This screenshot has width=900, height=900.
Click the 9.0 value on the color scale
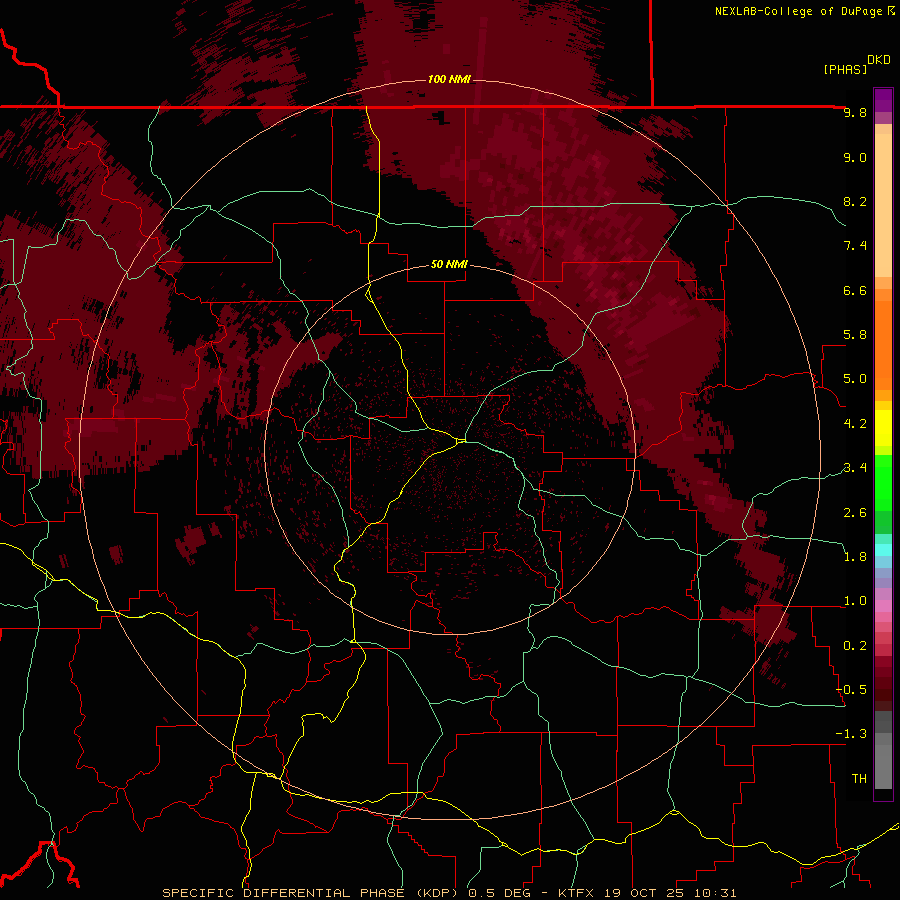[855, 157]
